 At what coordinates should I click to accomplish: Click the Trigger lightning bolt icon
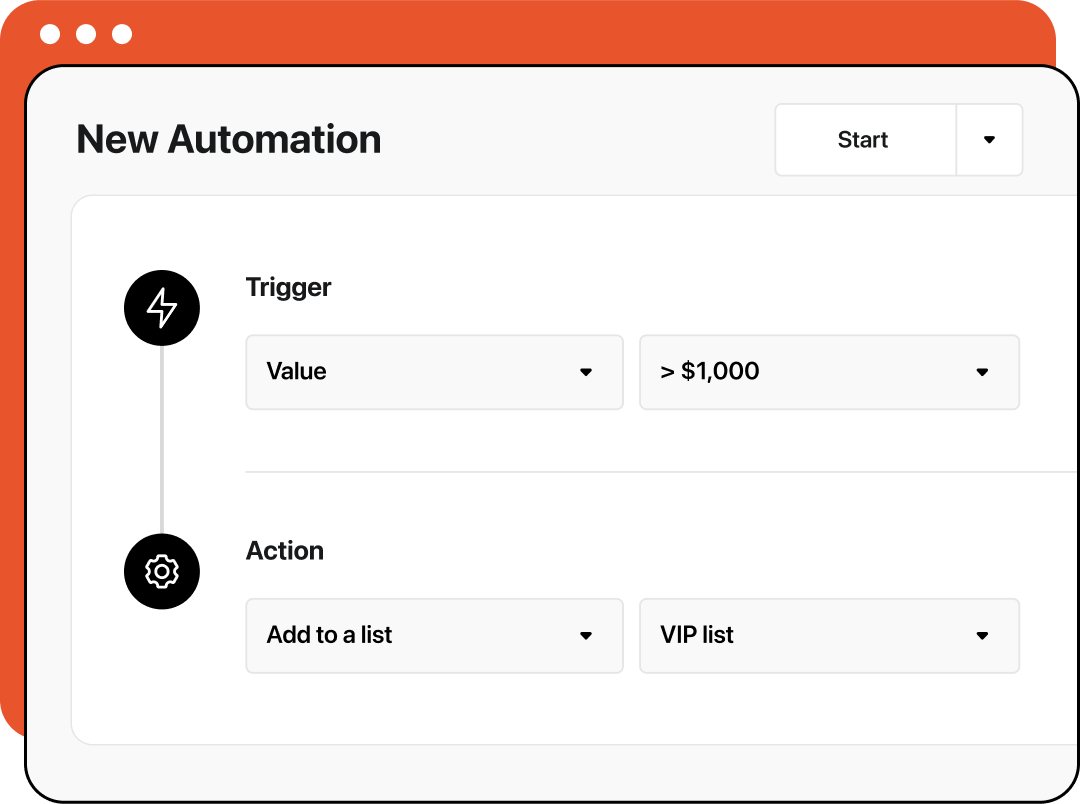click(x=162, y=309)
